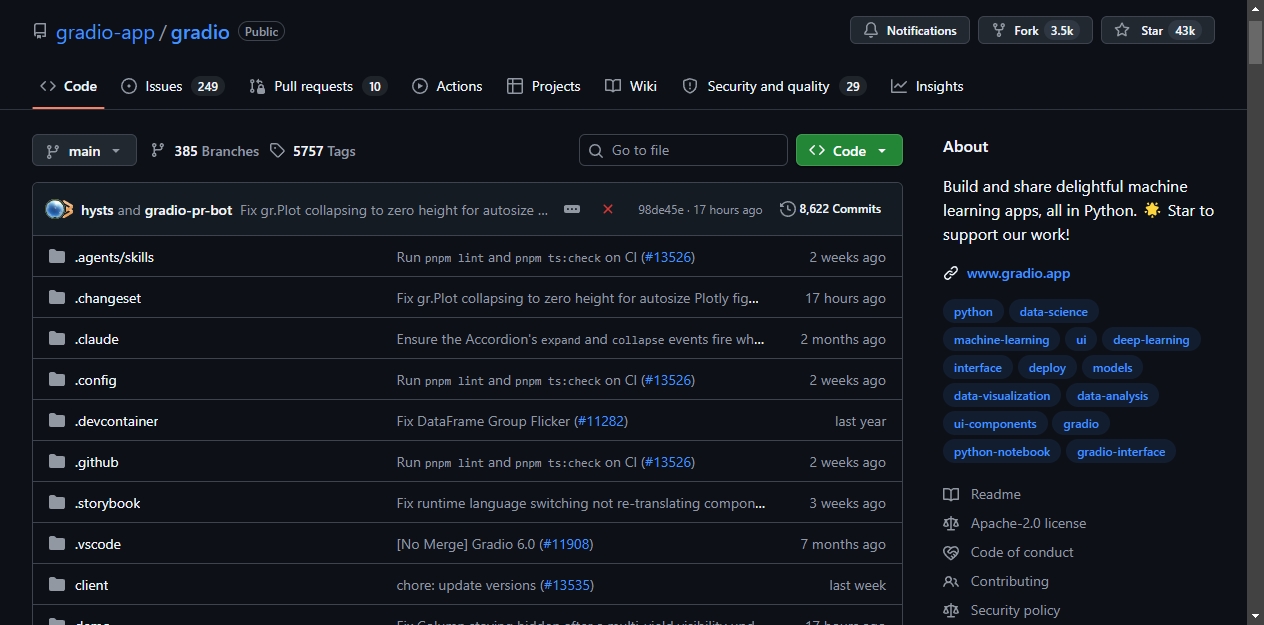Screen dimensions: 1264x625
Task: View the 385 Branches link
Action: point(204,150)
